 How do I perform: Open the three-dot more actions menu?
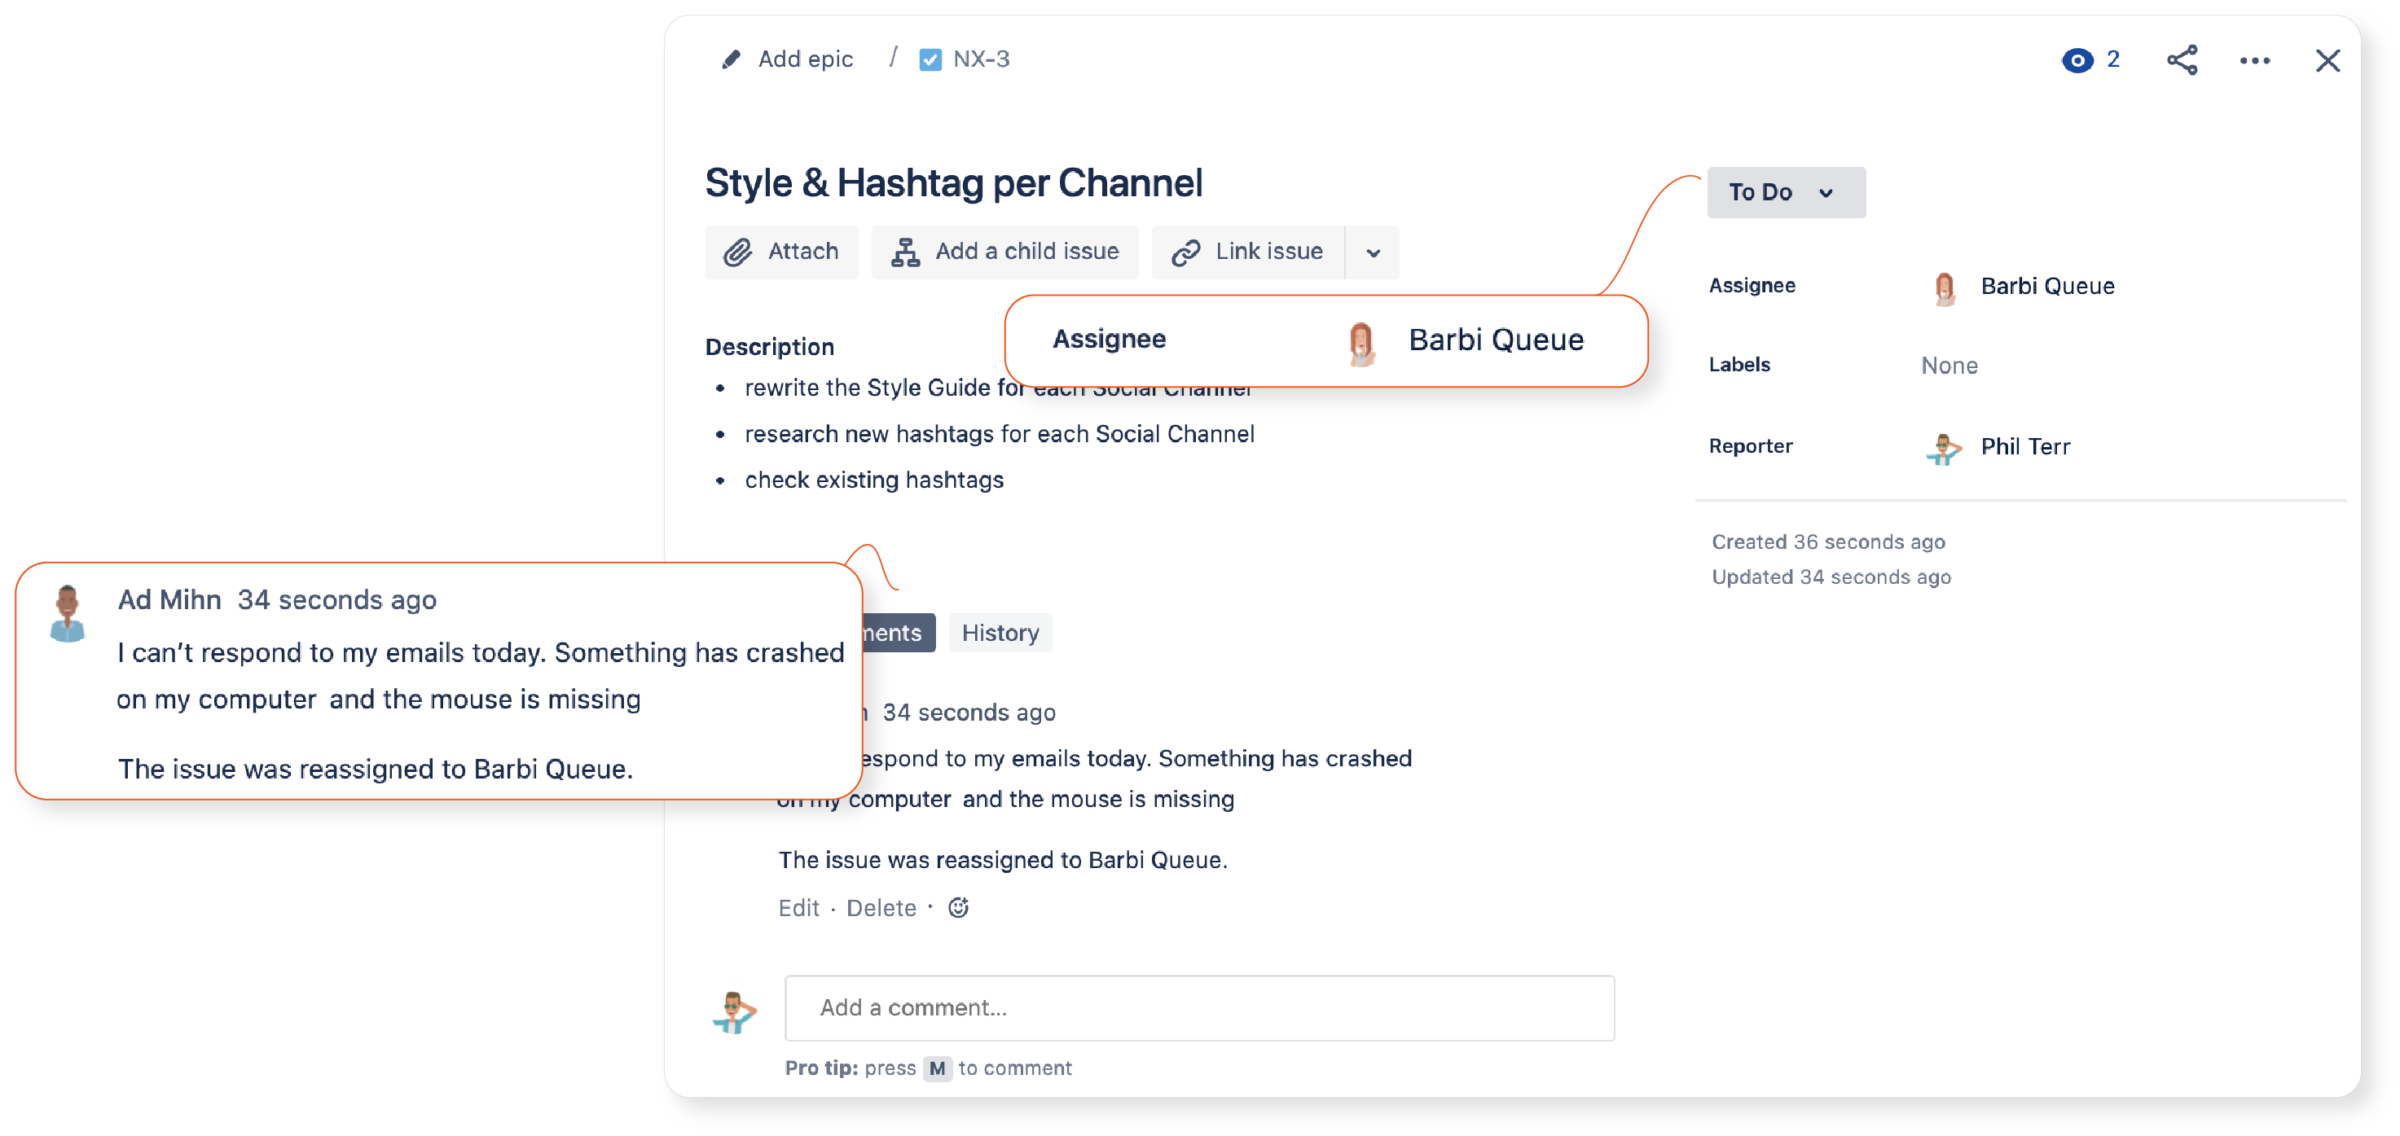[2255, 61]
